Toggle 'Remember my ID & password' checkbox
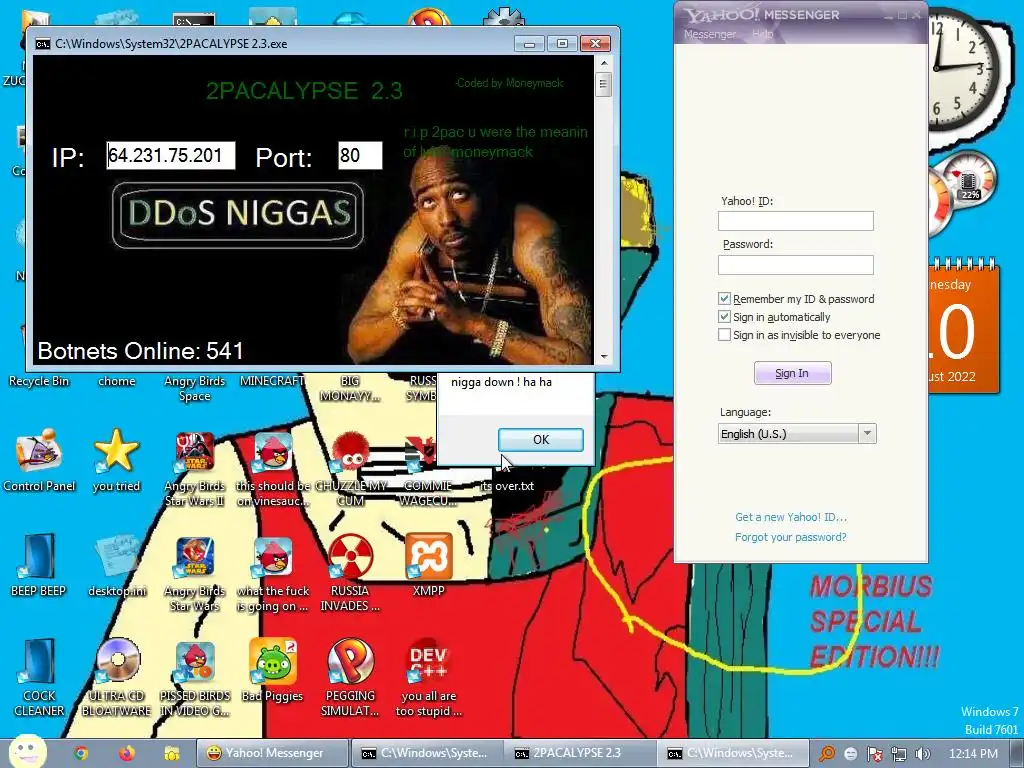Viewport: 1024px width, 768px height. pos(724,298)
